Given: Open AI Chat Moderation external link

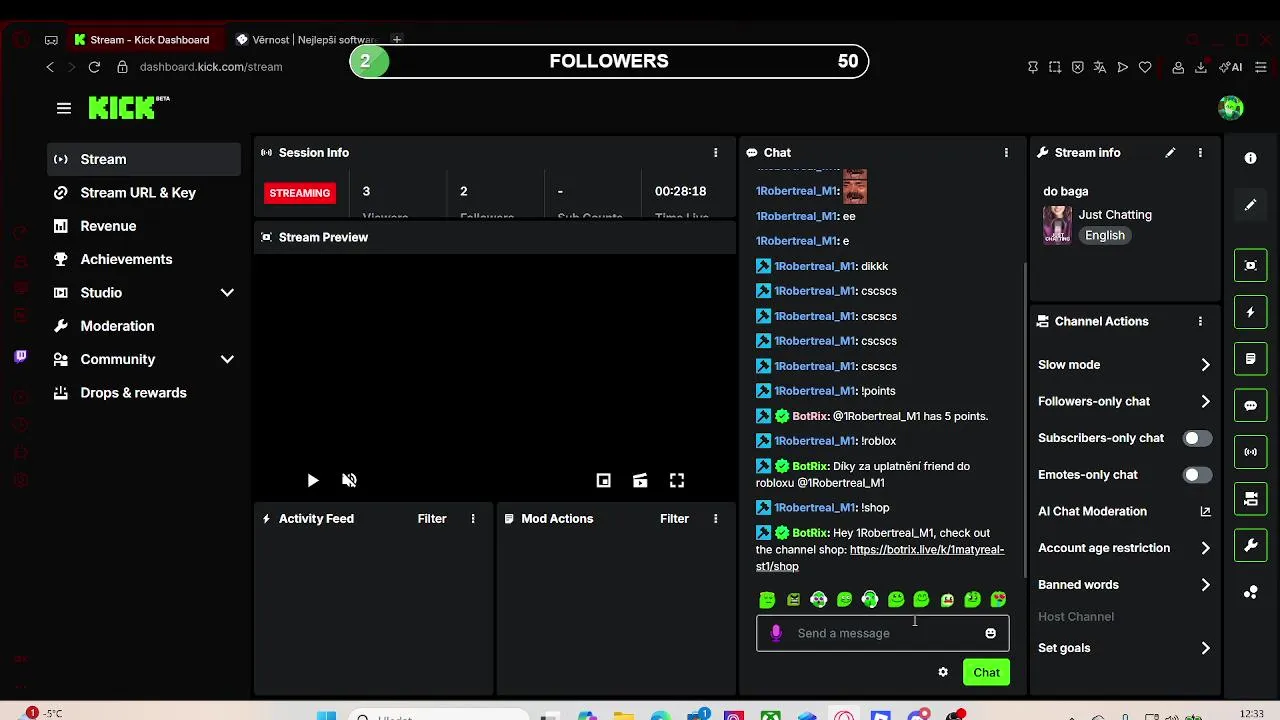Looking at the screenshot, I should (x=1205, y=511).
